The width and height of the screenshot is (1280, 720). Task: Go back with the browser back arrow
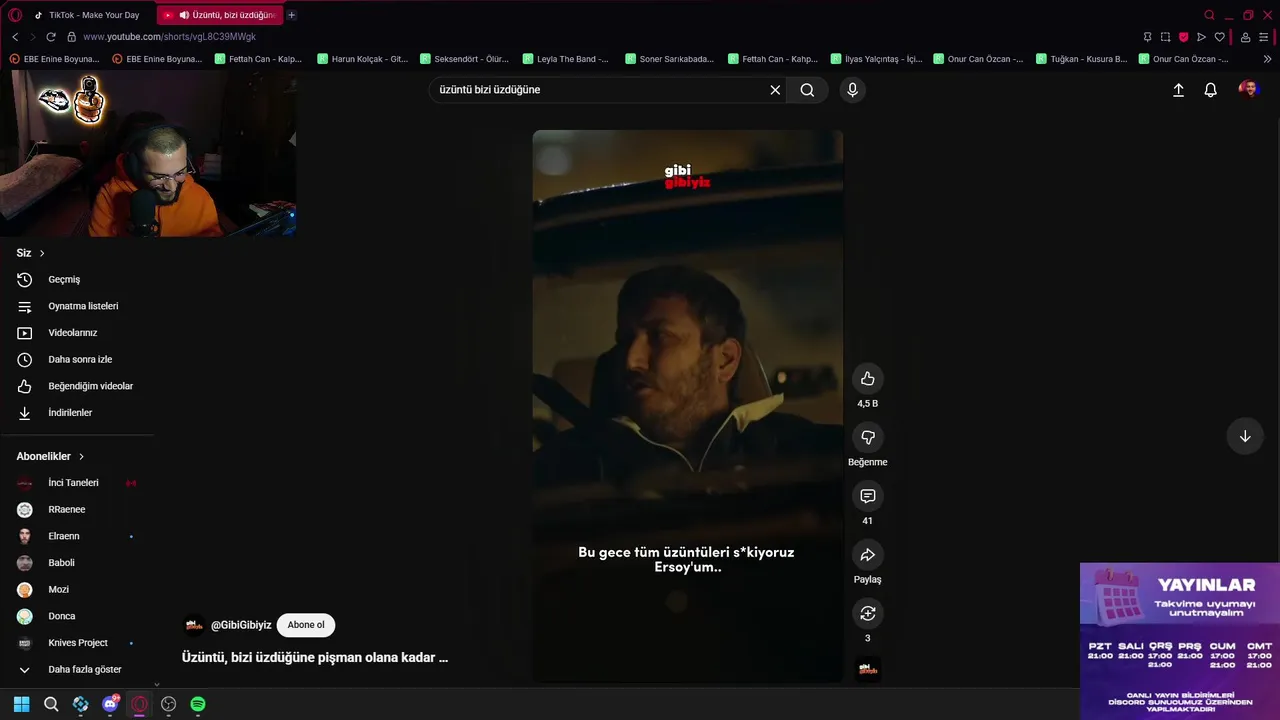(x=15, y=37)
